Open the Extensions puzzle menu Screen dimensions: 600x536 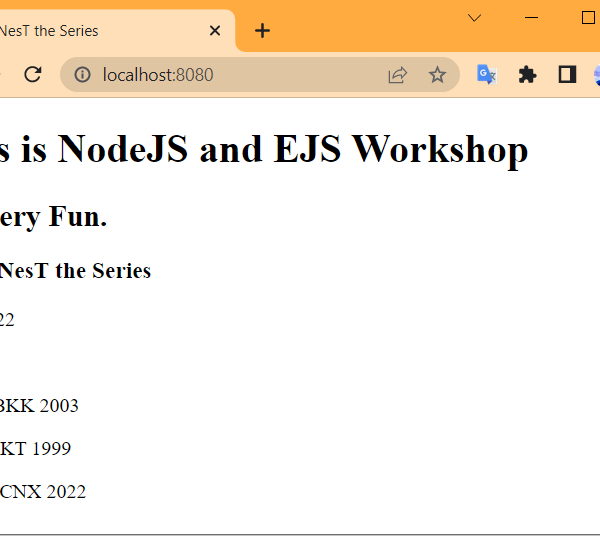point(527,75)
